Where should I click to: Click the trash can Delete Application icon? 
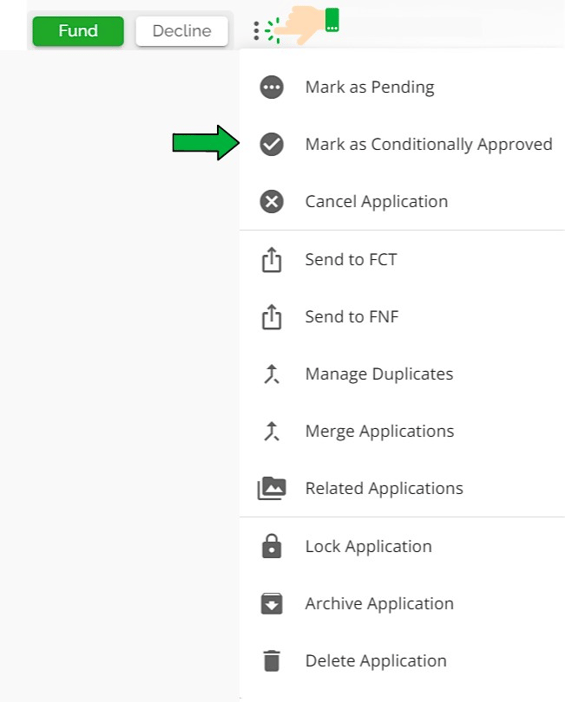coord(271,661)
